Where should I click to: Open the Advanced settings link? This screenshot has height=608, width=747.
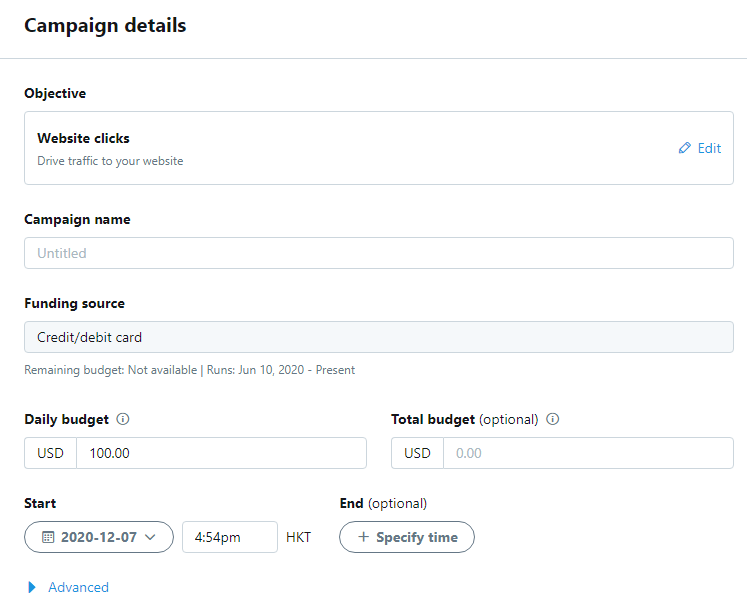[78, 587]
